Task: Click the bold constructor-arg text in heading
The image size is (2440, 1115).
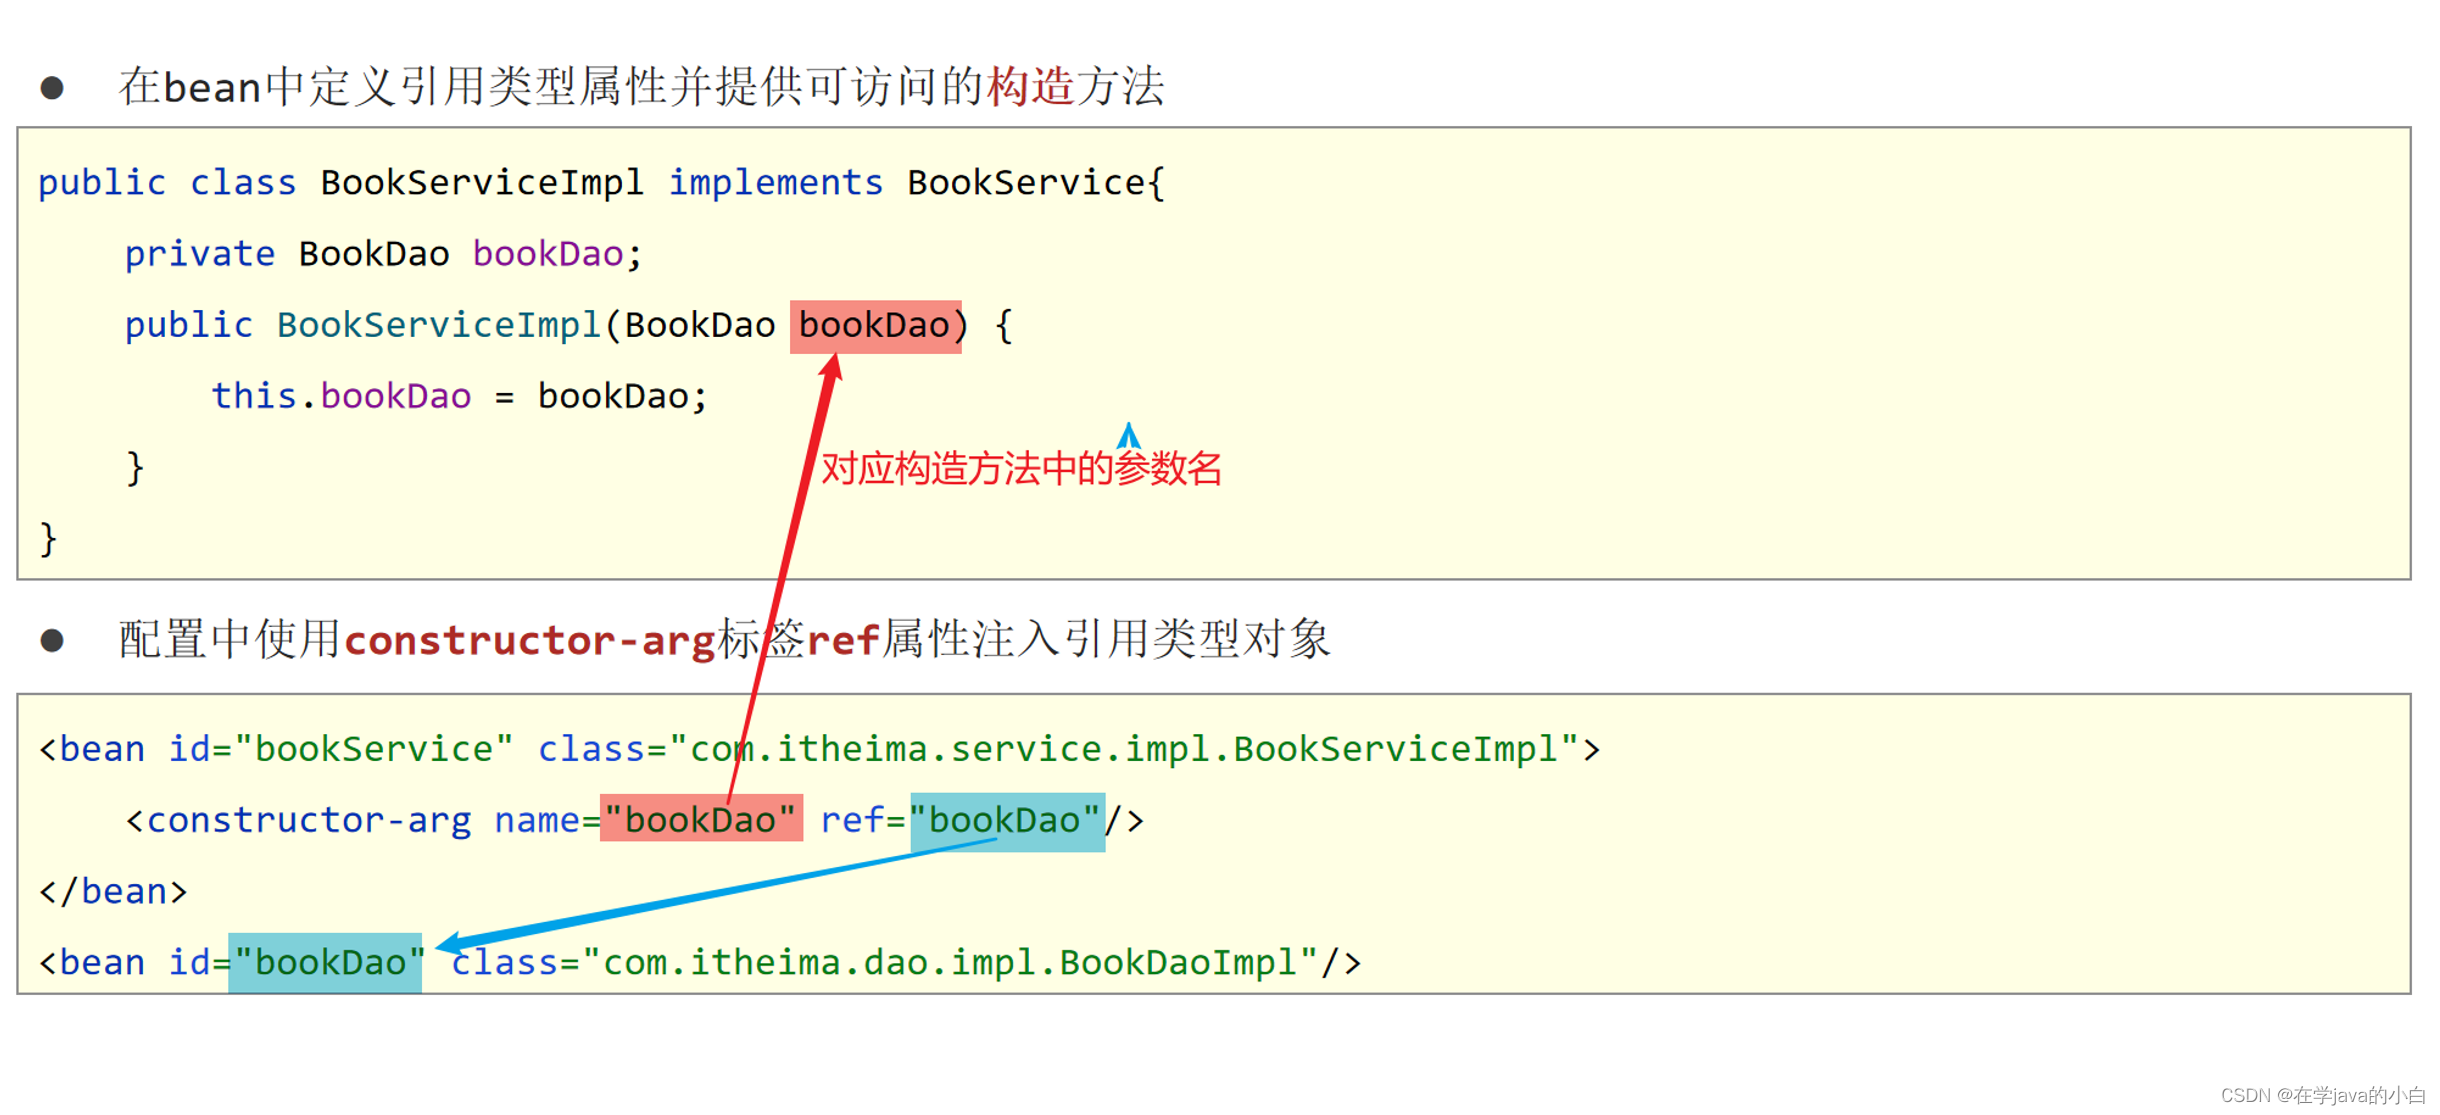Action: pos(530,640)
